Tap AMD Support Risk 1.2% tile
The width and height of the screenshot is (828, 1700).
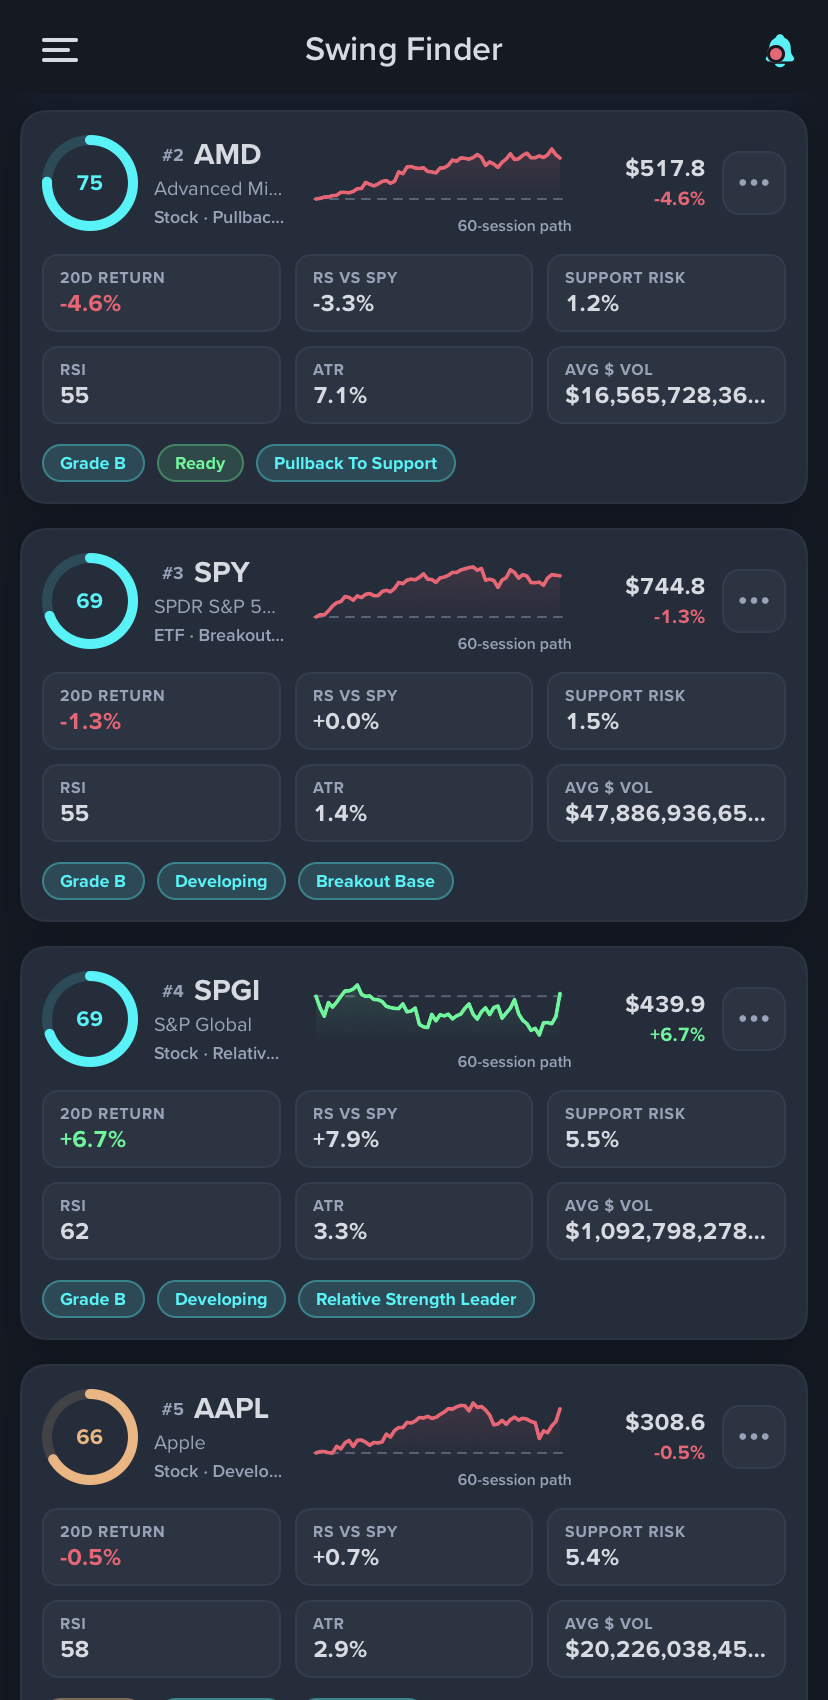click(x=666, y=293)
